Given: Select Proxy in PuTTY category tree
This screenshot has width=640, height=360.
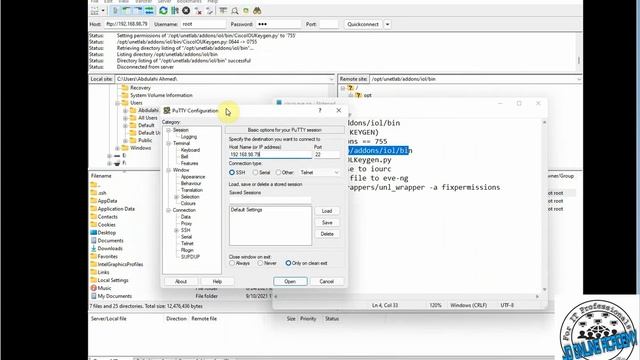Looking at the screenshot, I should pyautogui.click(x=186, y=224).
